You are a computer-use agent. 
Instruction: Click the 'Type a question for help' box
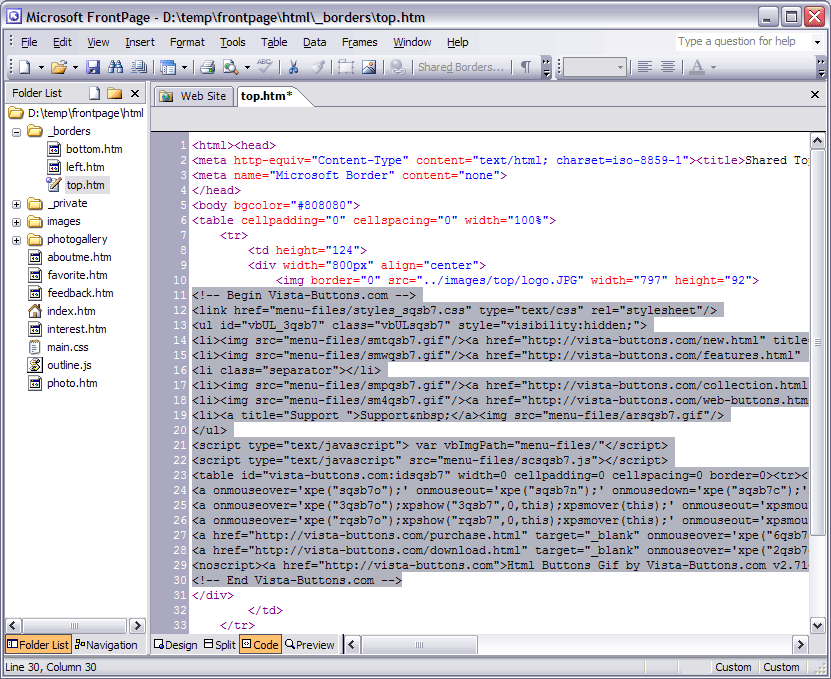743,42
